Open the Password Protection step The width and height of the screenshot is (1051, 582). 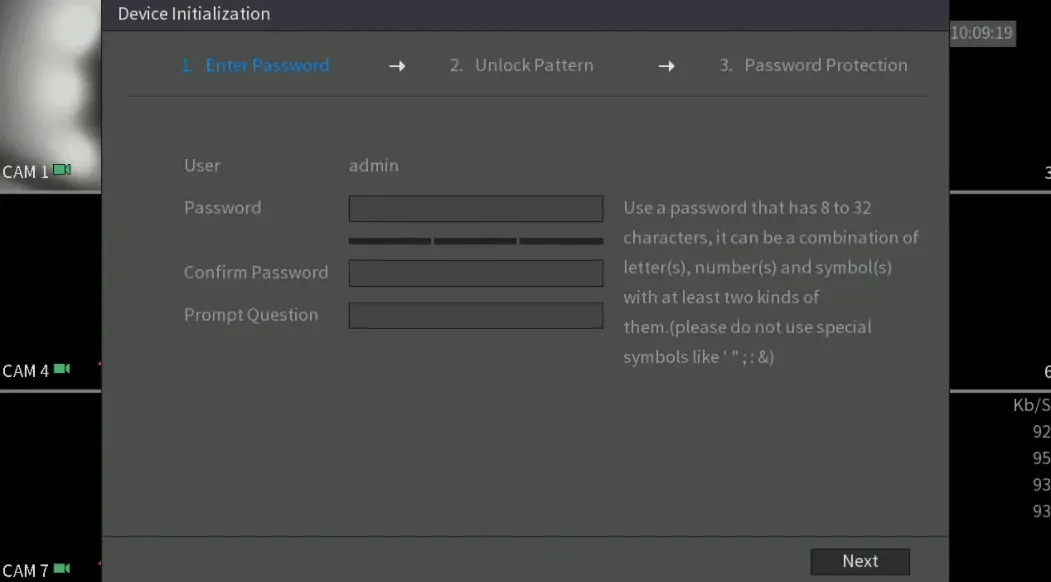[x=813, y=66]
